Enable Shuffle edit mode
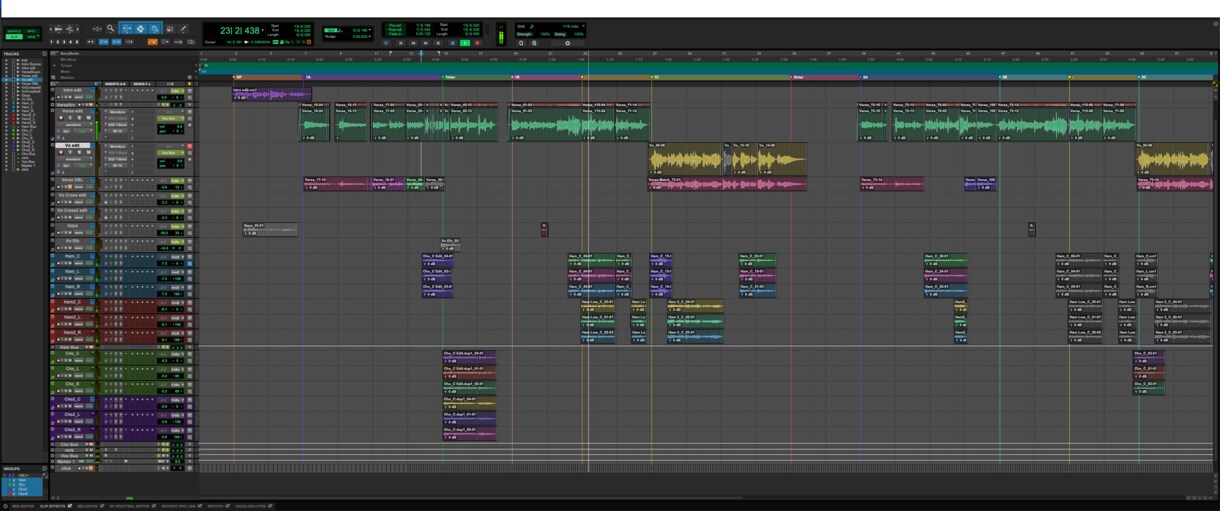The height and width of the screenshot is (511, 1220). pyautogui.click(x=13, y=32)
